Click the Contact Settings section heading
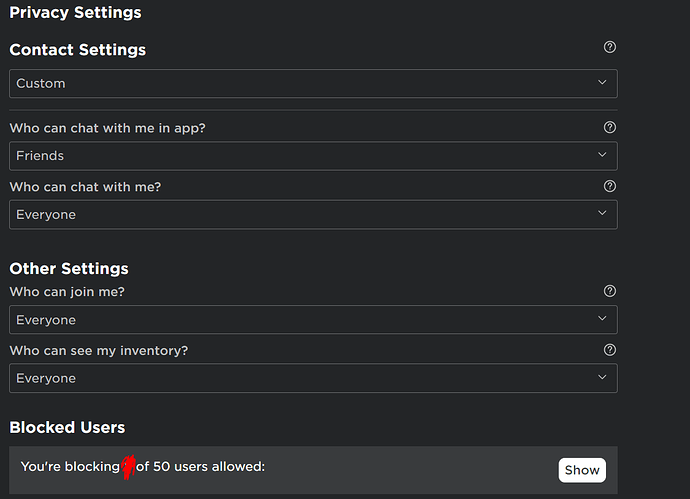Screen dimensions: 690x499 click(77, 49)
